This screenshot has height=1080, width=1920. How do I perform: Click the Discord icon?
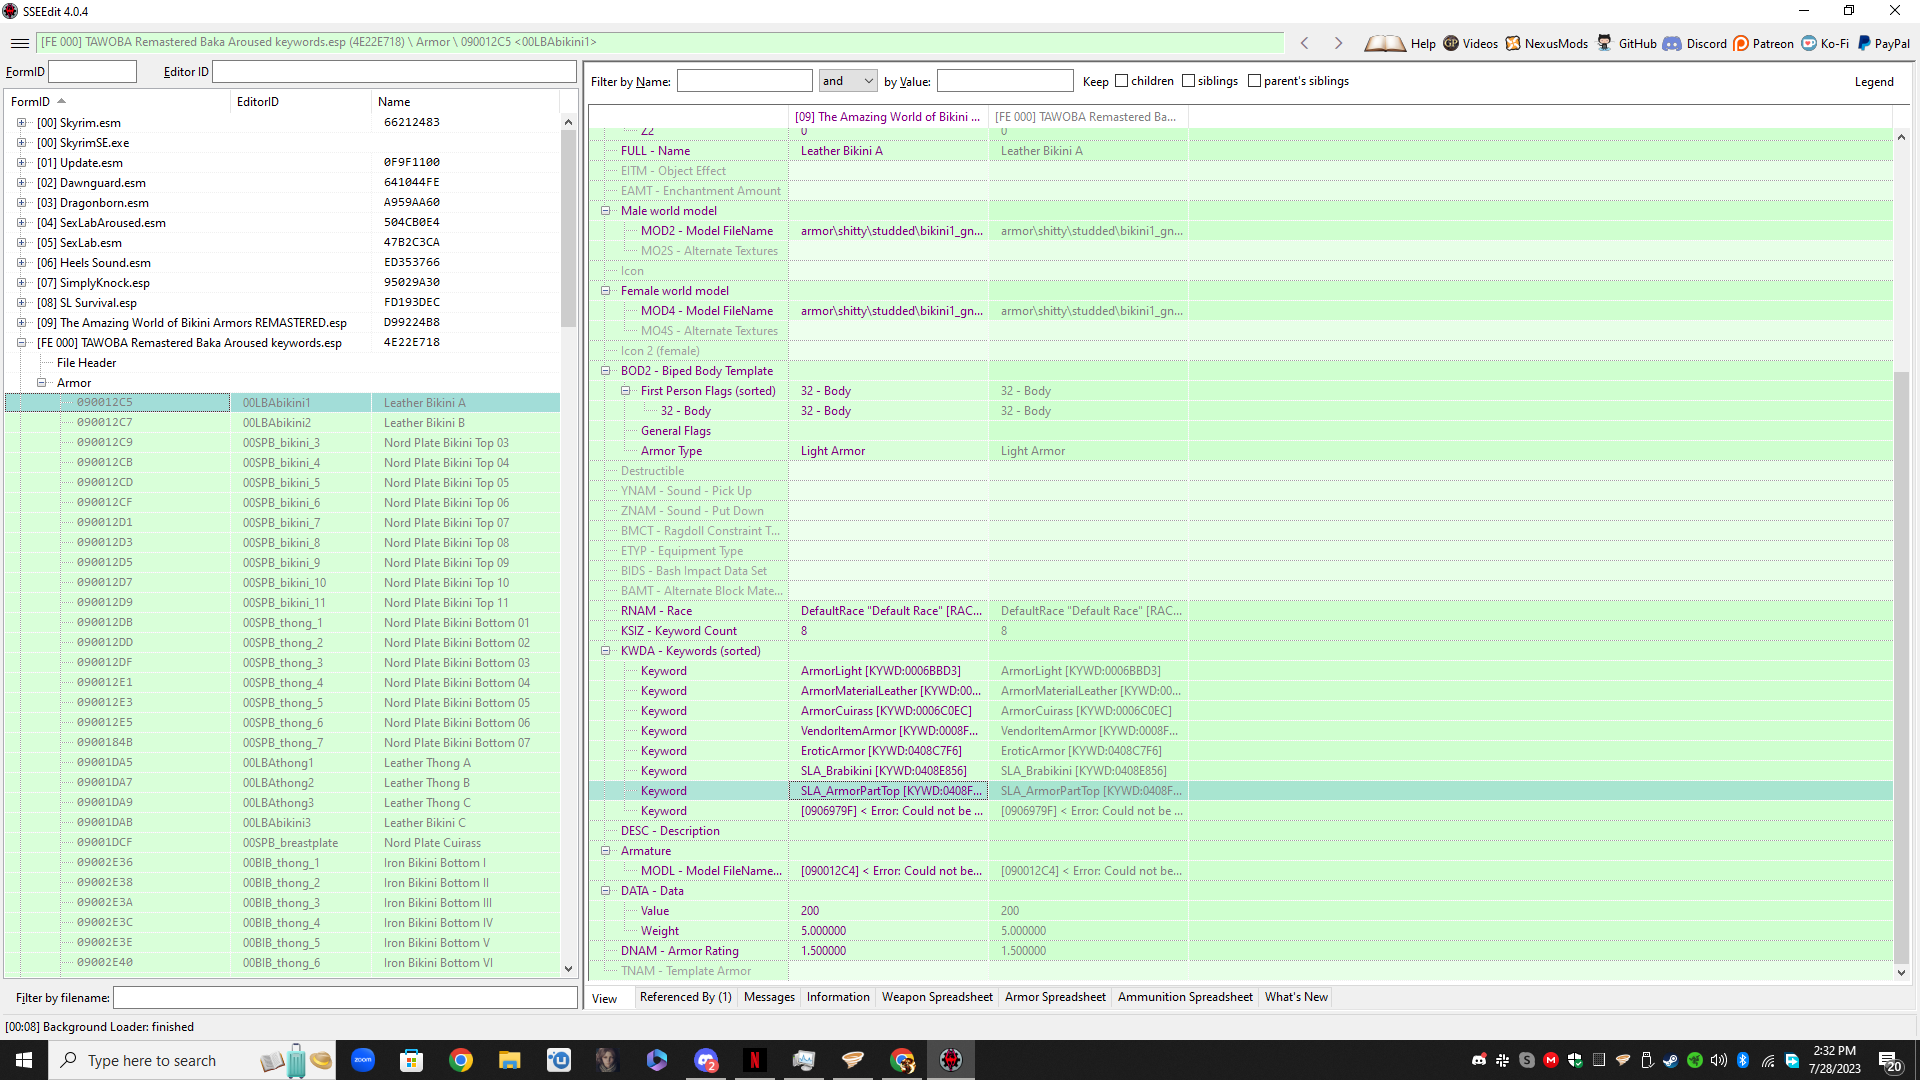1672,43
